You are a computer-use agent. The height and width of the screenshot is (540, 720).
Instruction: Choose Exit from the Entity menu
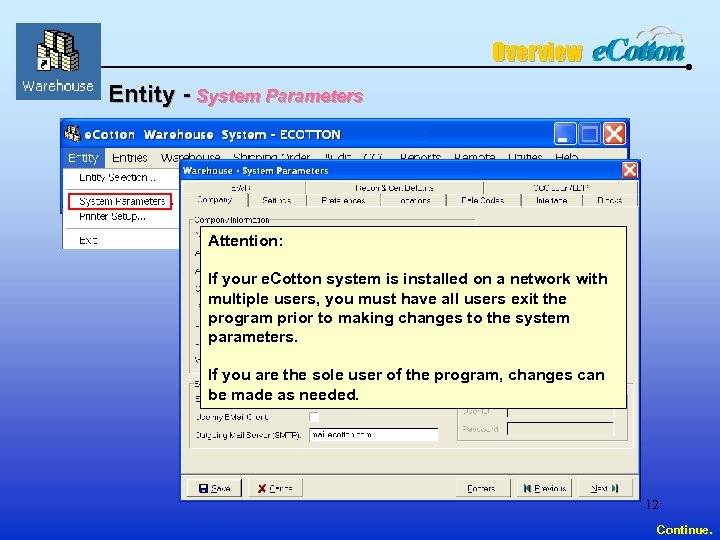(88, 240)
